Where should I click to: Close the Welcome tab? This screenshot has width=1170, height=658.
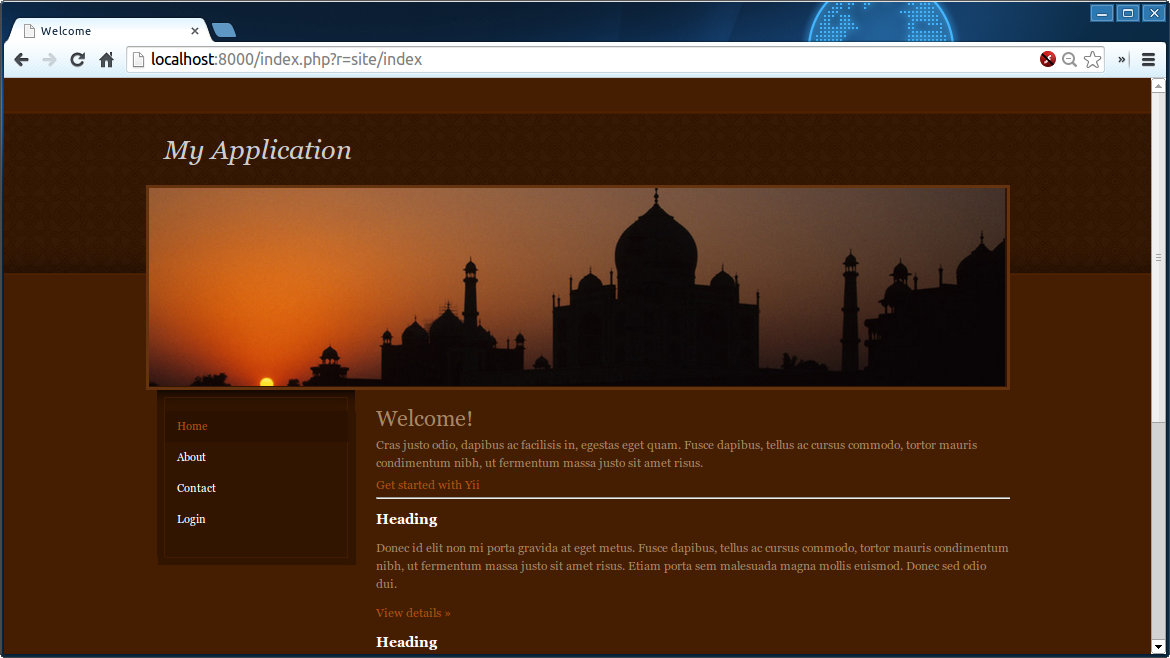point(195,31)
